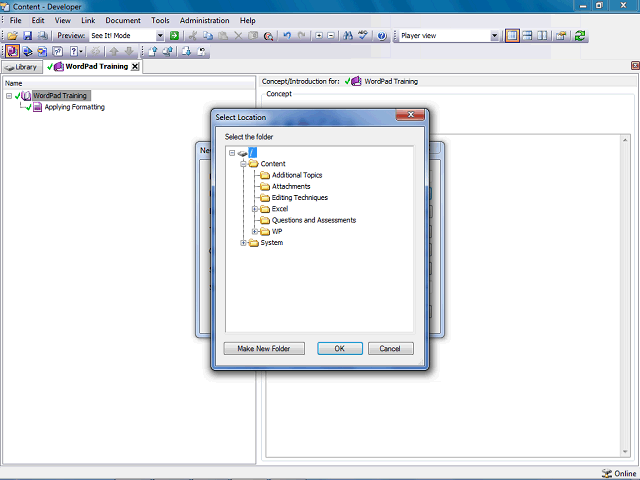The image size is (640, 480).
Task: Collapse WordPad Training outline node
Action: (9, 96)
